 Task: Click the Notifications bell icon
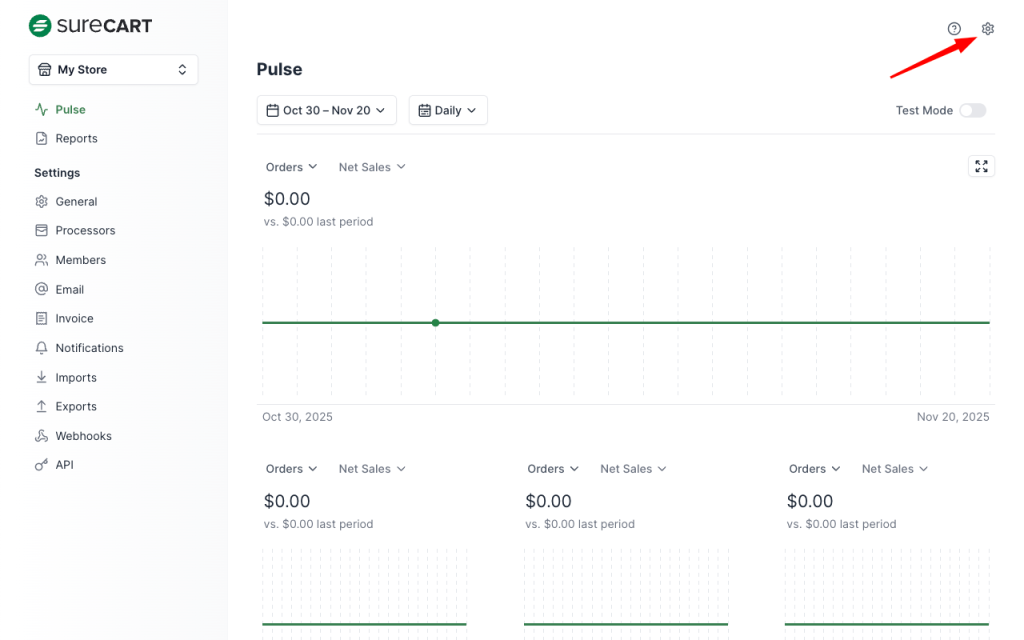(41, 348)
